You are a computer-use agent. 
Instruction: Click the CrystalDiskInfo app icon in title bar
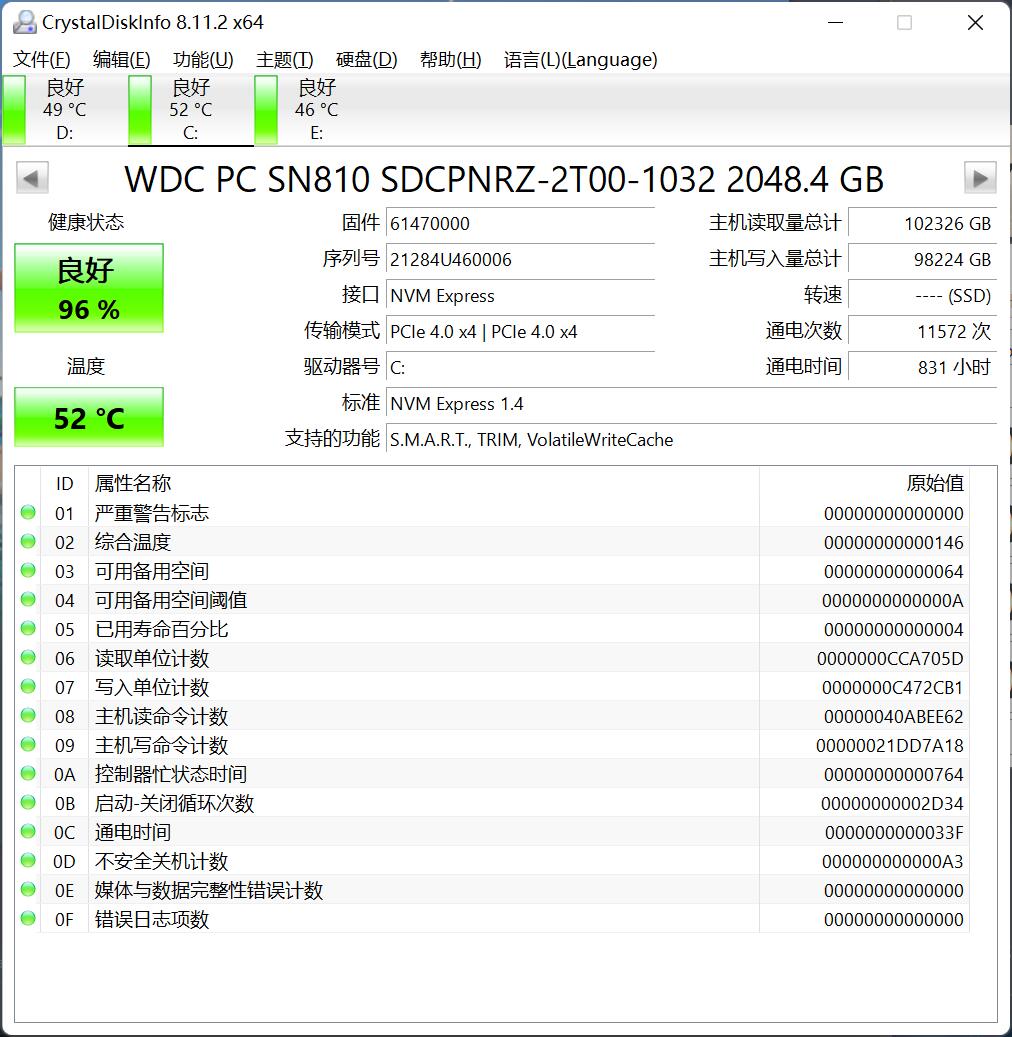coord(24,22)
